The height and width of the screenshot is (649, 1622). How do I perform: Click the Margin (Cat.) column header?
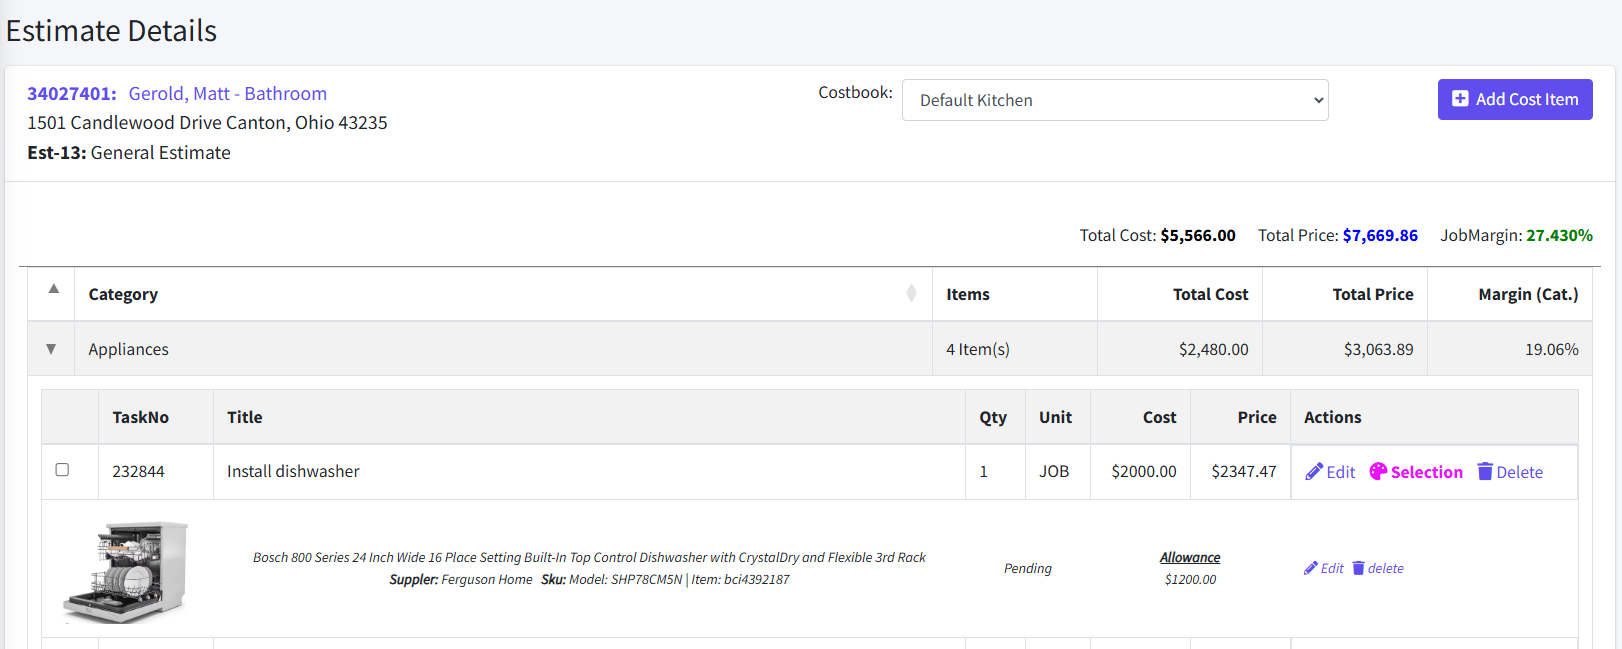(x=1527, y=294)
